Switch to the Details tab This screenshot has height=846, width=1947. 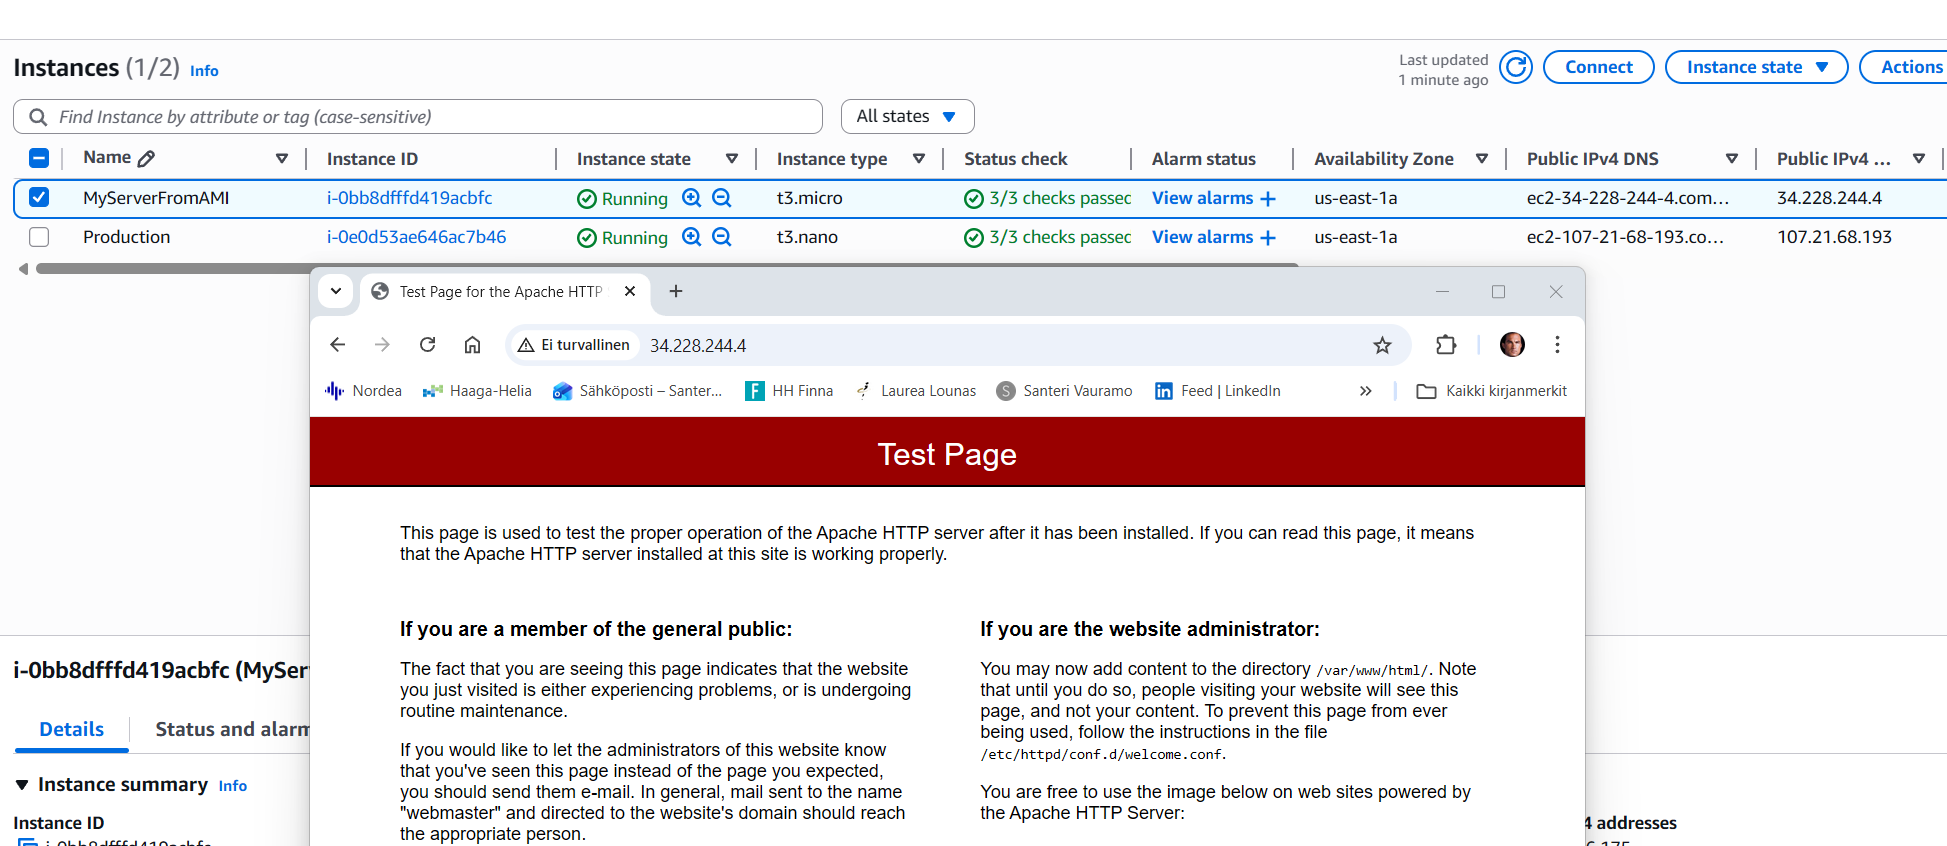pyautogui.click(x=71, y=729)
